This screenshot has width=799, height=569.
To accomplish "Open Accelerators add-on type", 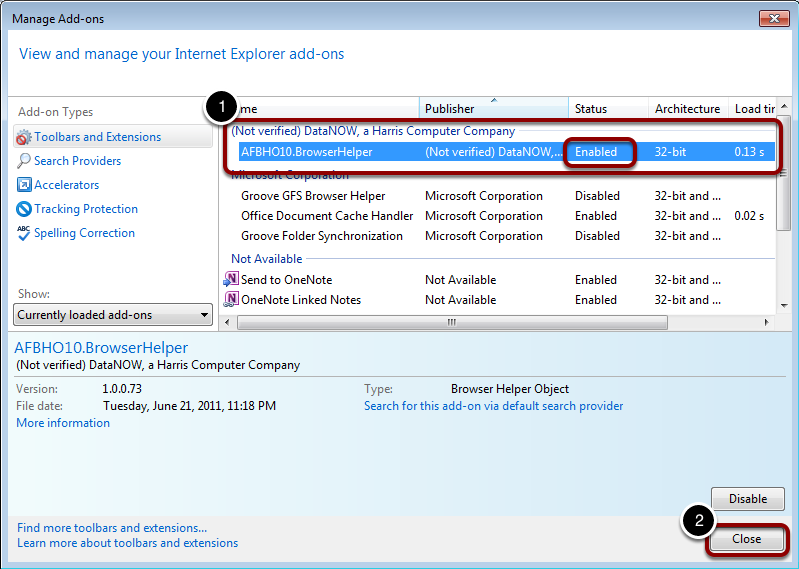I will [66, 185].
